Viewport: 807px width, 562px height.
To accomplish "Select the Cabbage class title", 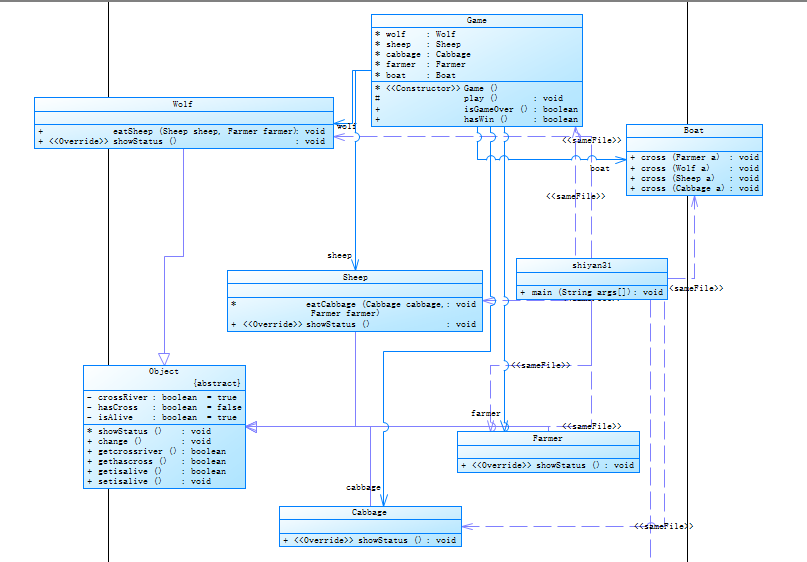I will 369,513.
